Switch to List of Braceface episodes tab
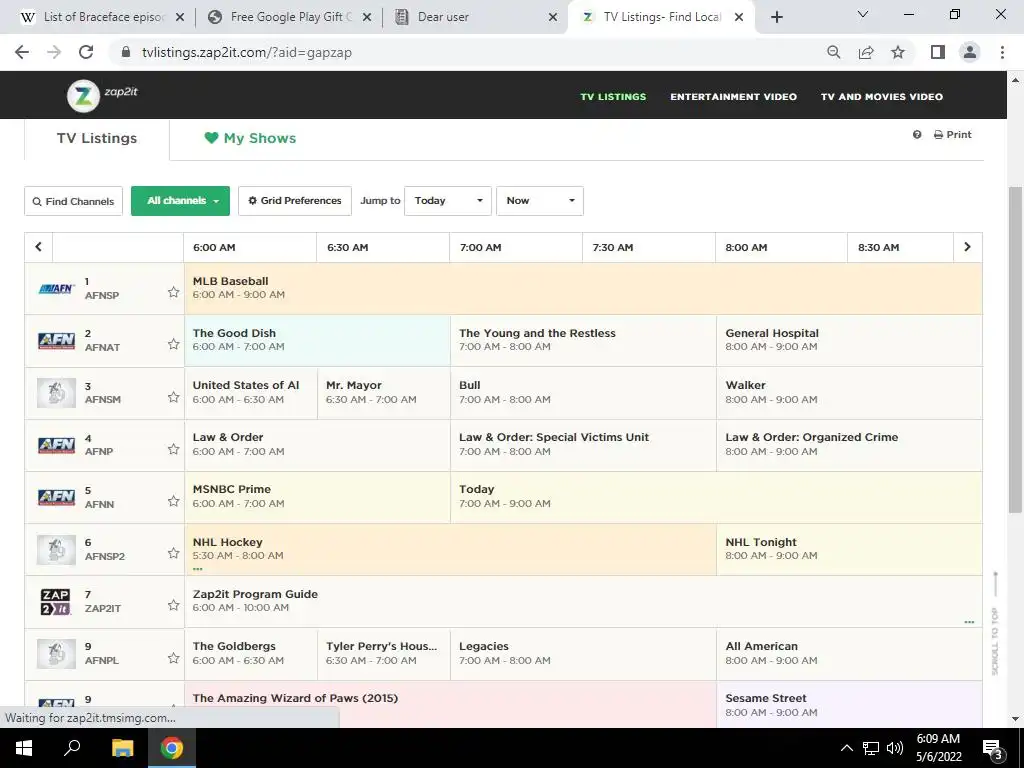The width and height of the screenshot is (1024, 768). click(103, 17)
